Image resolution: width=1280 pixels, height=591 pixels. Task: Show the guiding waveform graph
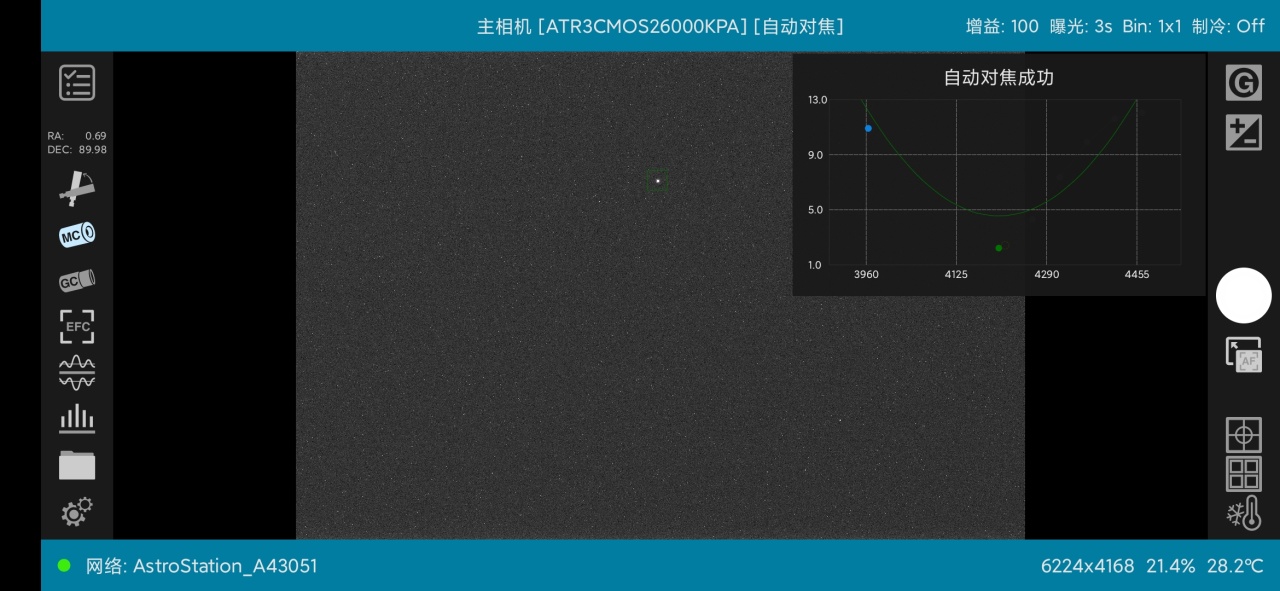(x=77, y=372)
